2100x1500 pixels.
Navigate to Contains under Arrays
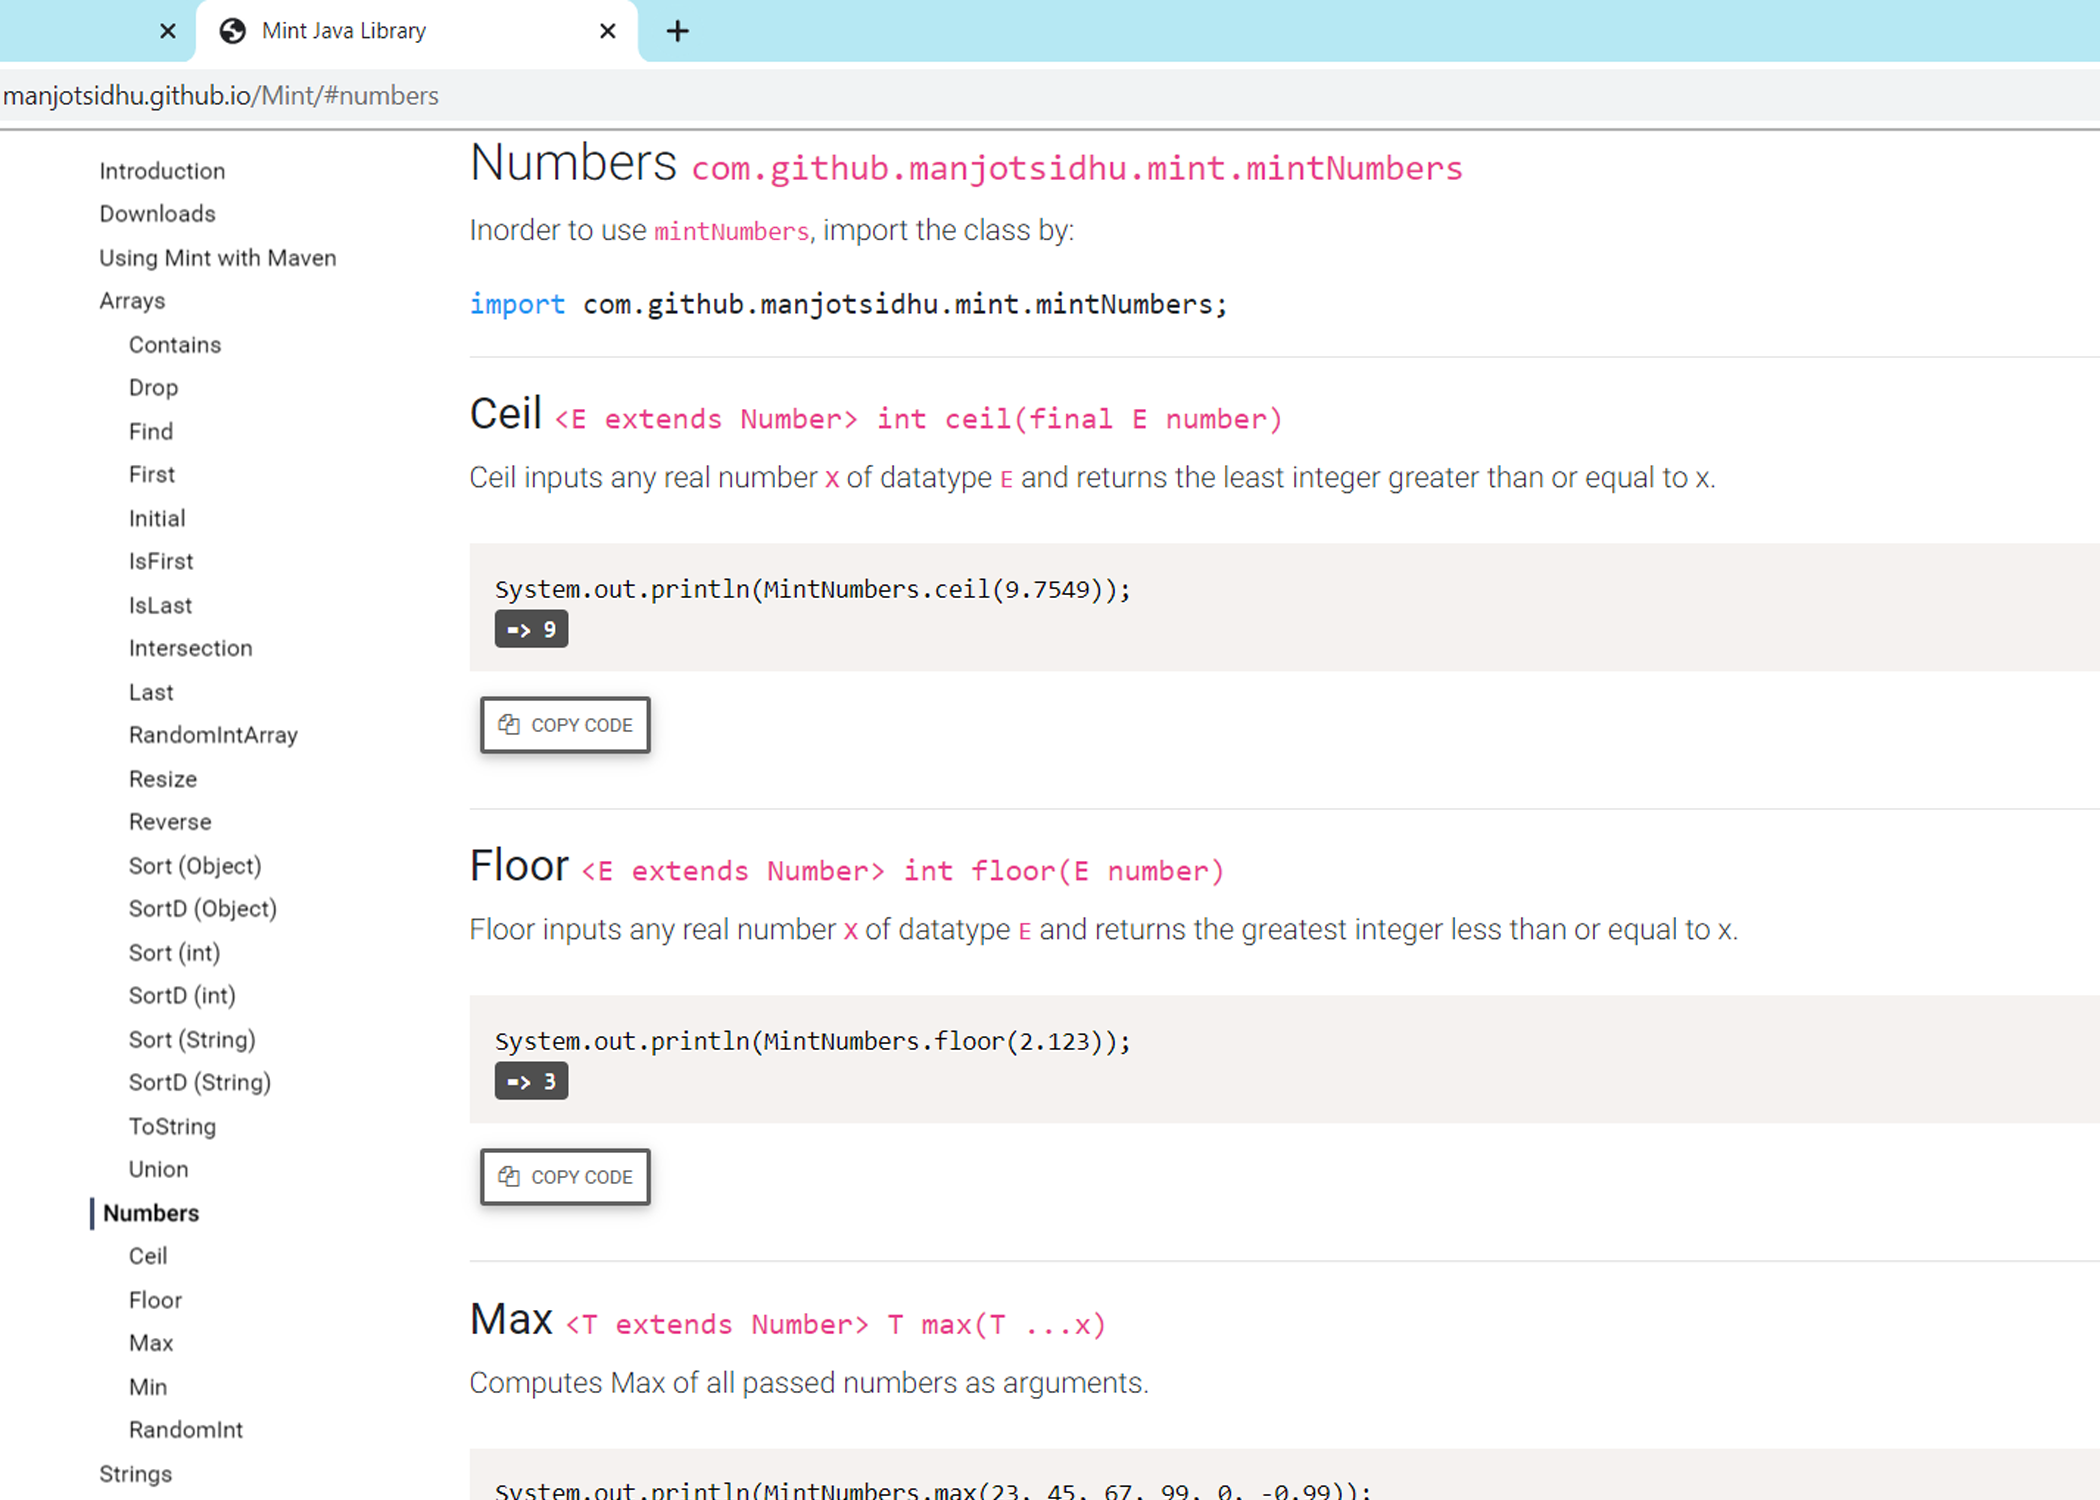click(x=175, y=345)
